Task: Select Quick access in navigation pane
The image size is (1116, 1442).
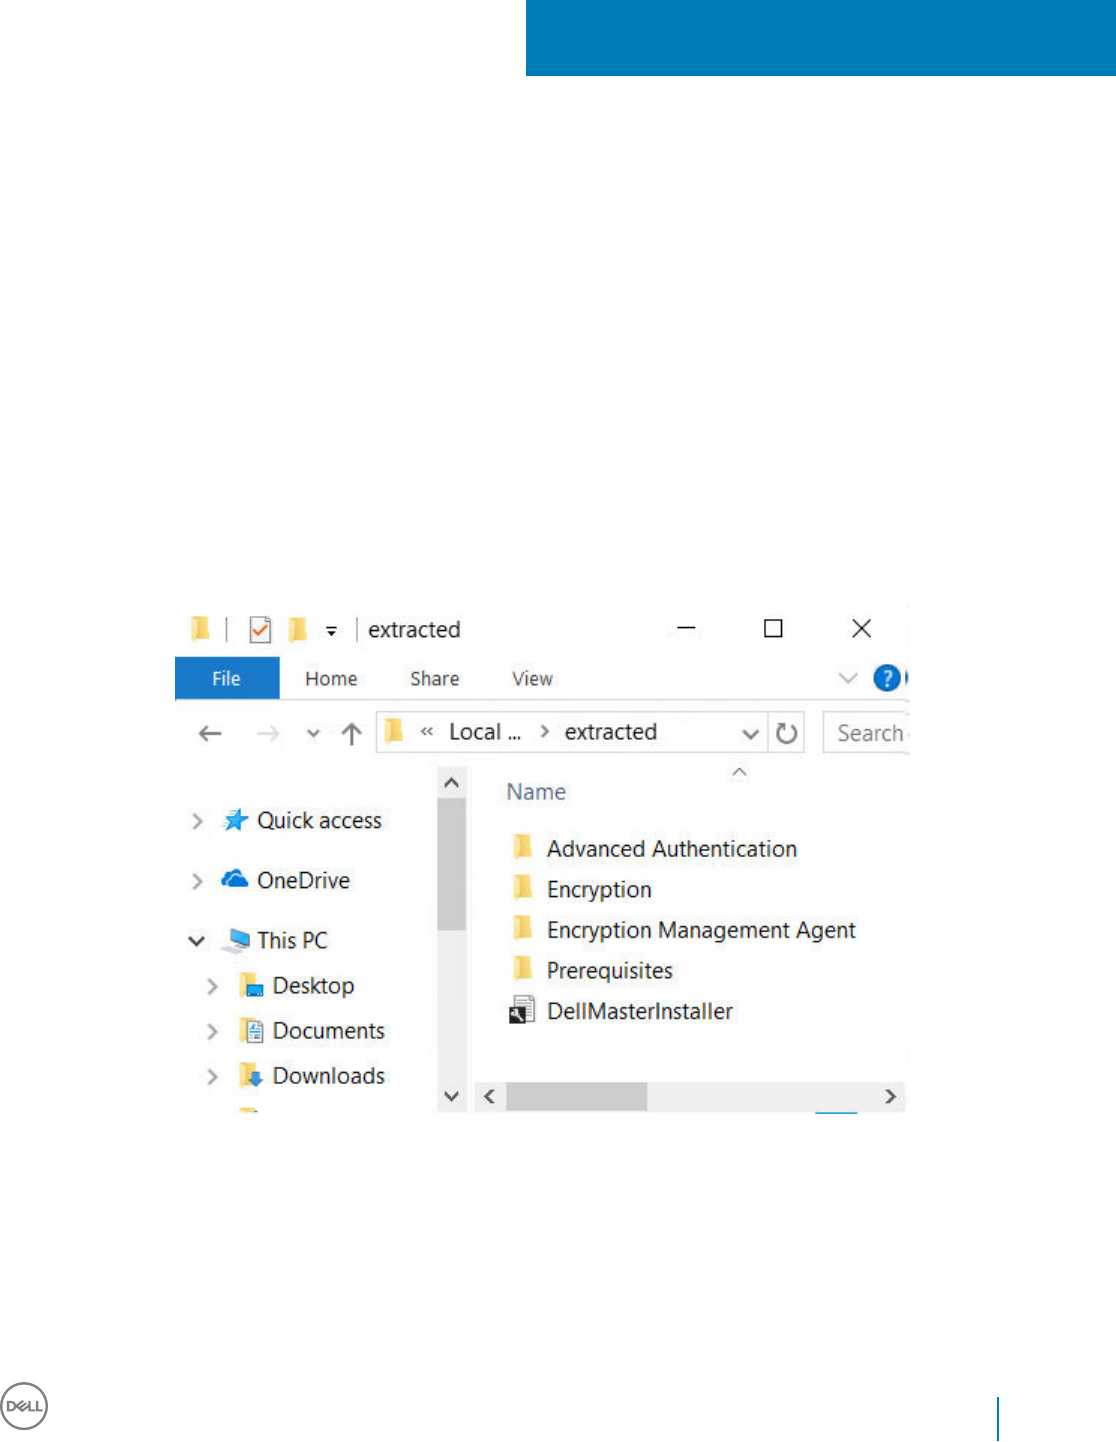Action: point(319,821)
